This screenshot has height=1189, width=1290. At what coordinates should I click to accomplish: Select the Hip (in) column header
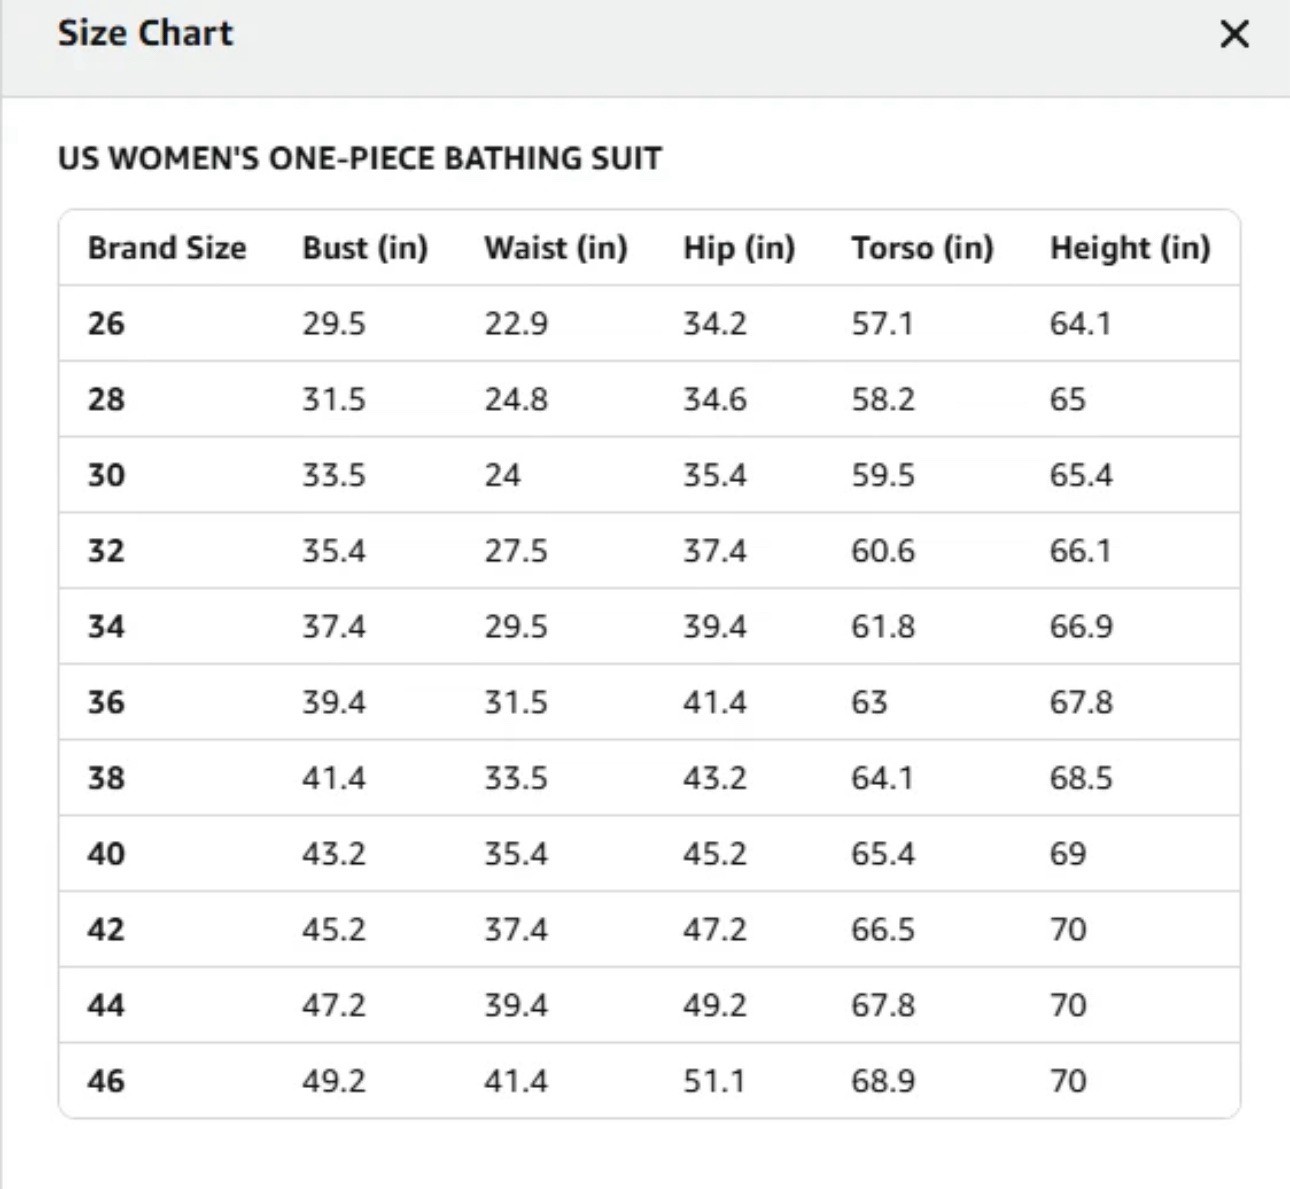pos(739,248)
